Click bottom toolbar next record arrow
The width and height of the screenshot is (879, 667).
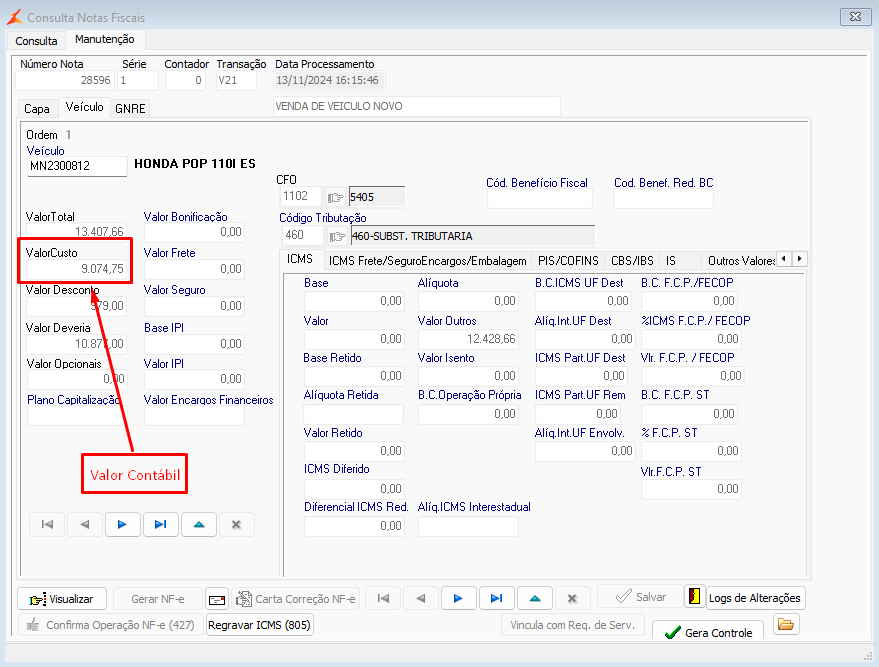click(x=458, y=598)
